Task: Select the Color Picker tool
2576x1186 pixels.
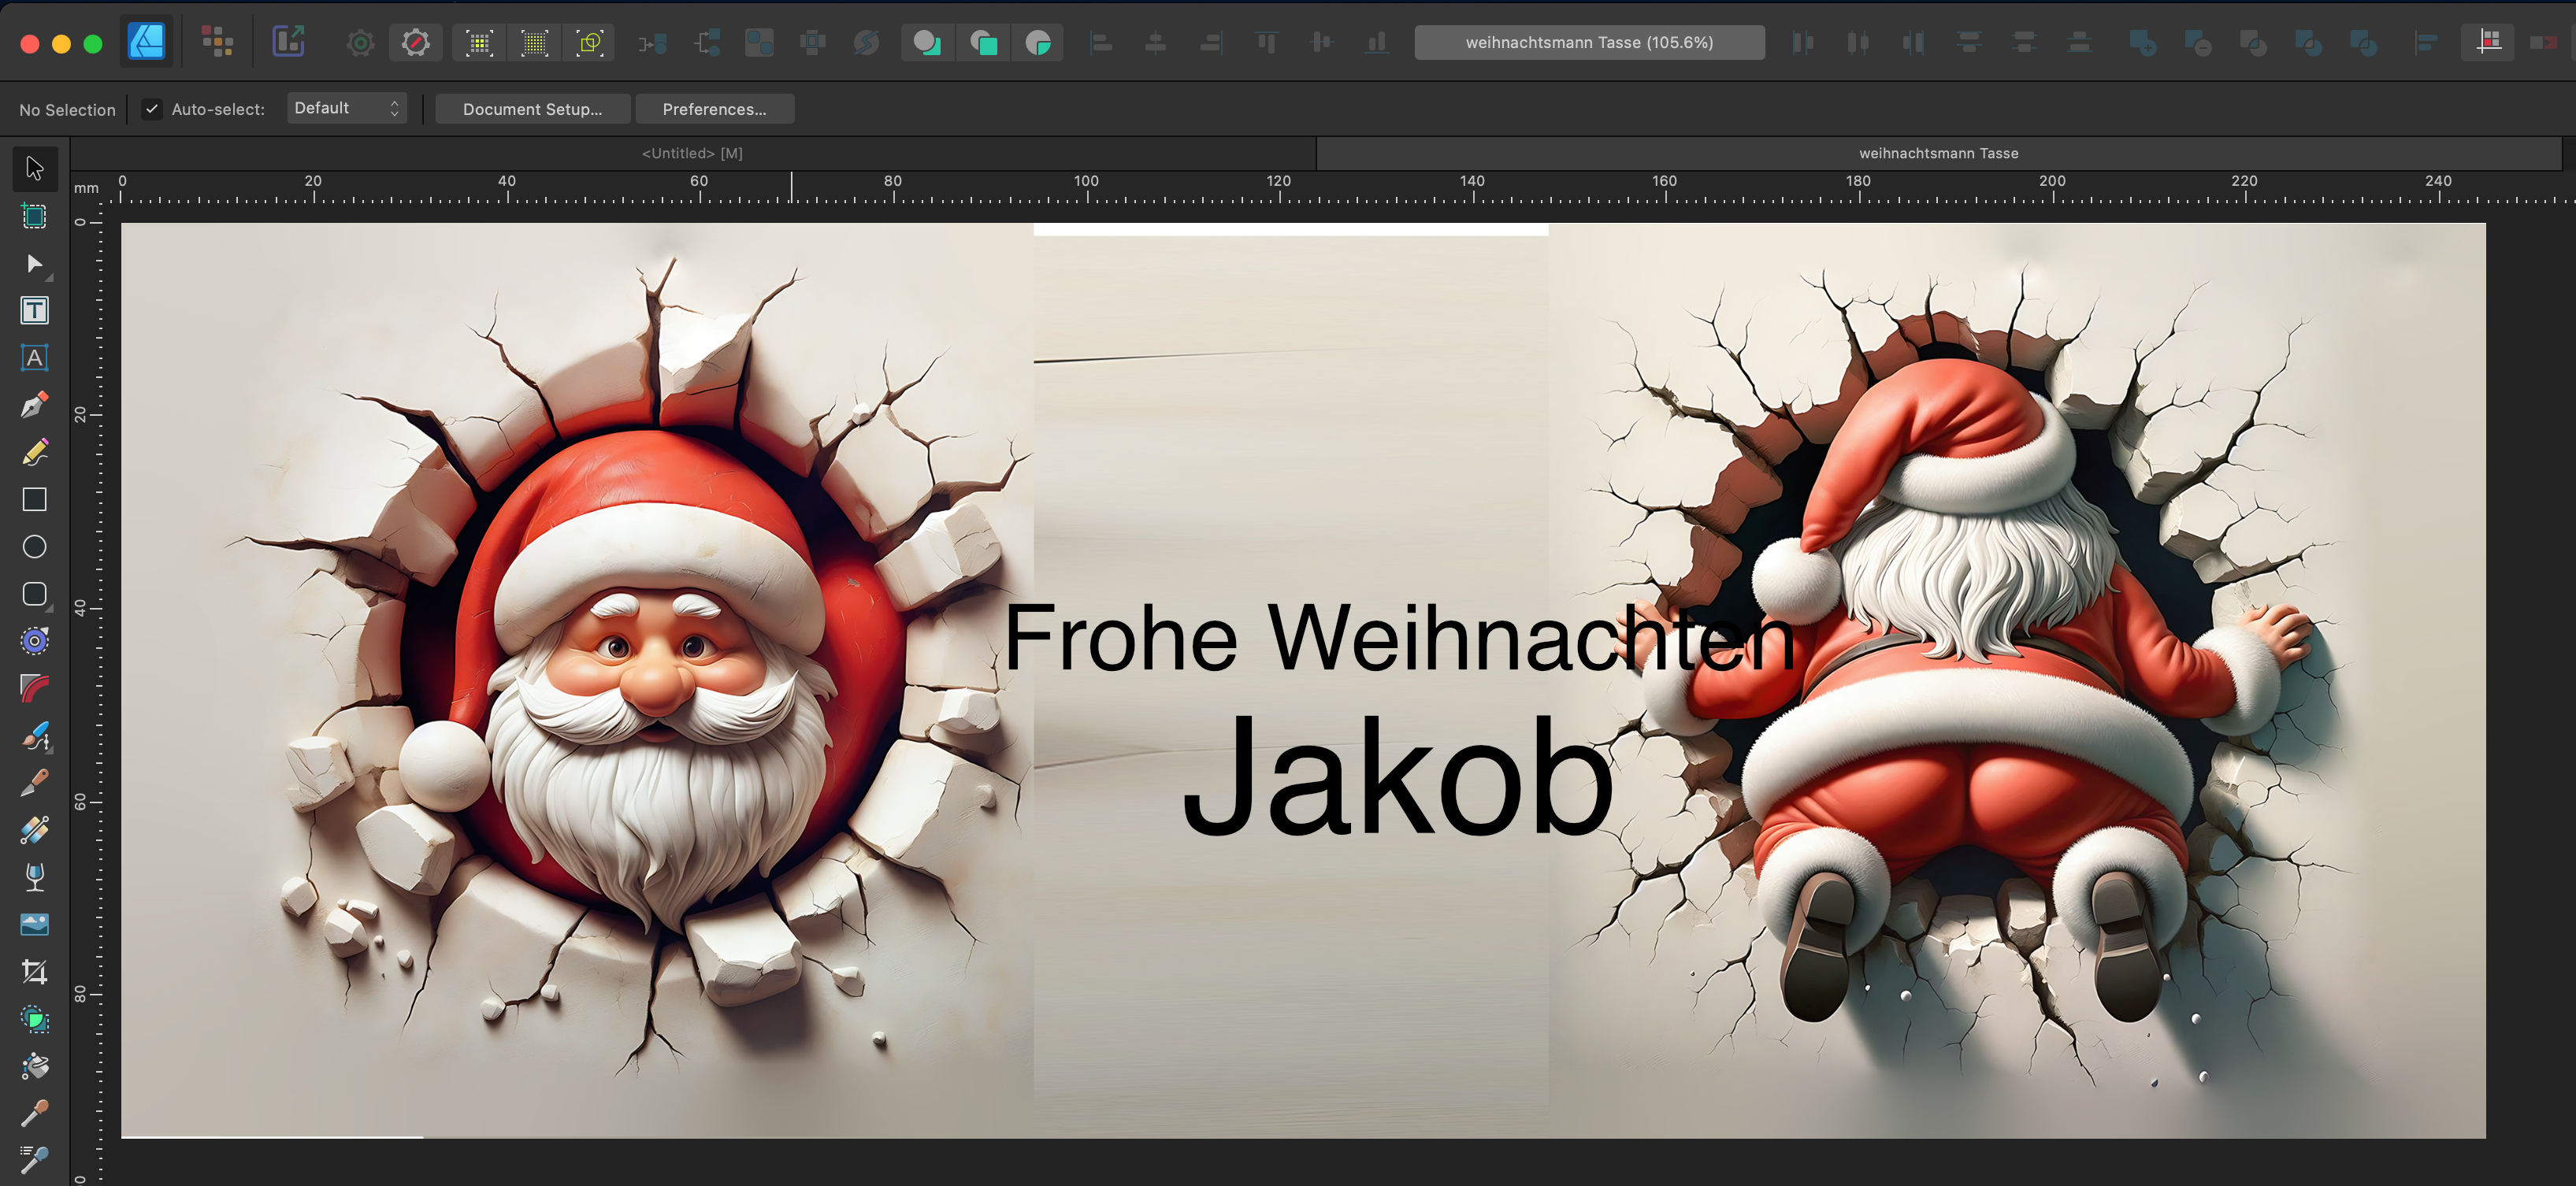Action: [x=34, y=1113]
